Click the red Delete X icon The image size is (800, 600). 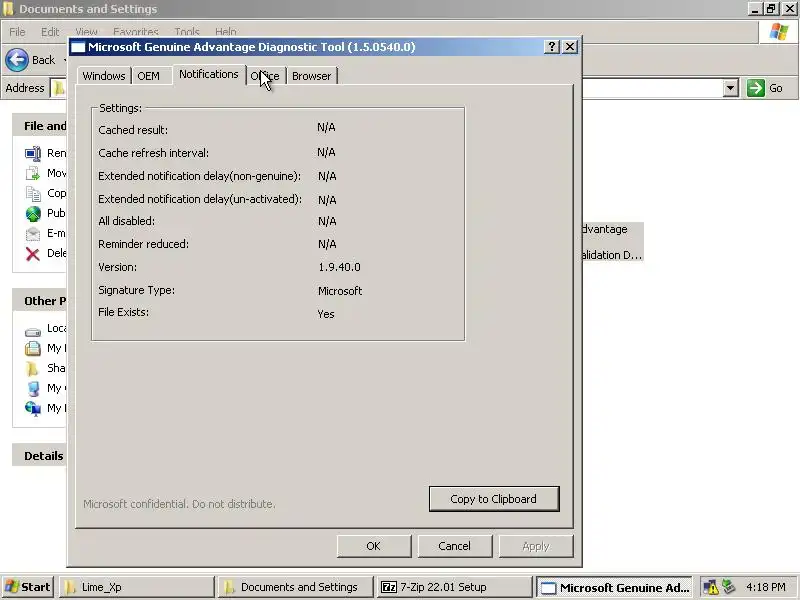tap(33, 254)
